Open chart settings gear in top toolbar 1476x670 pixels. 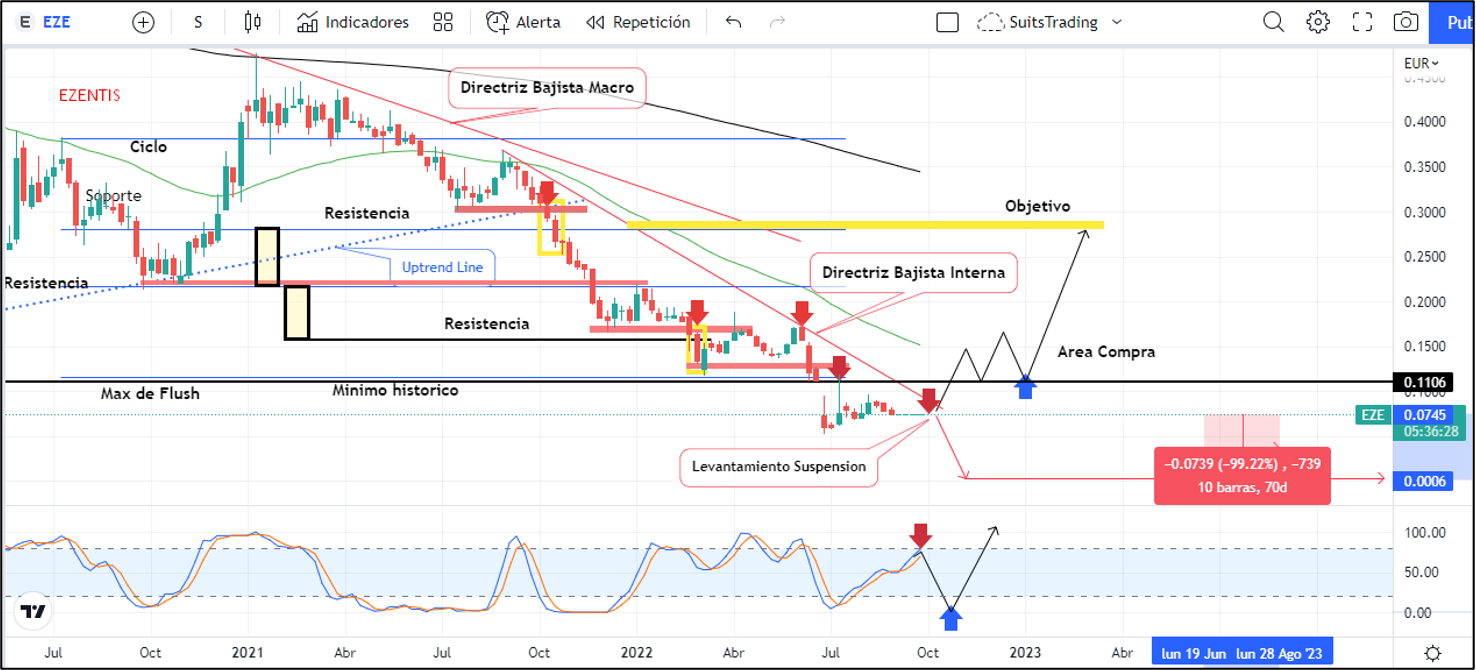[x=1318, y=22]
